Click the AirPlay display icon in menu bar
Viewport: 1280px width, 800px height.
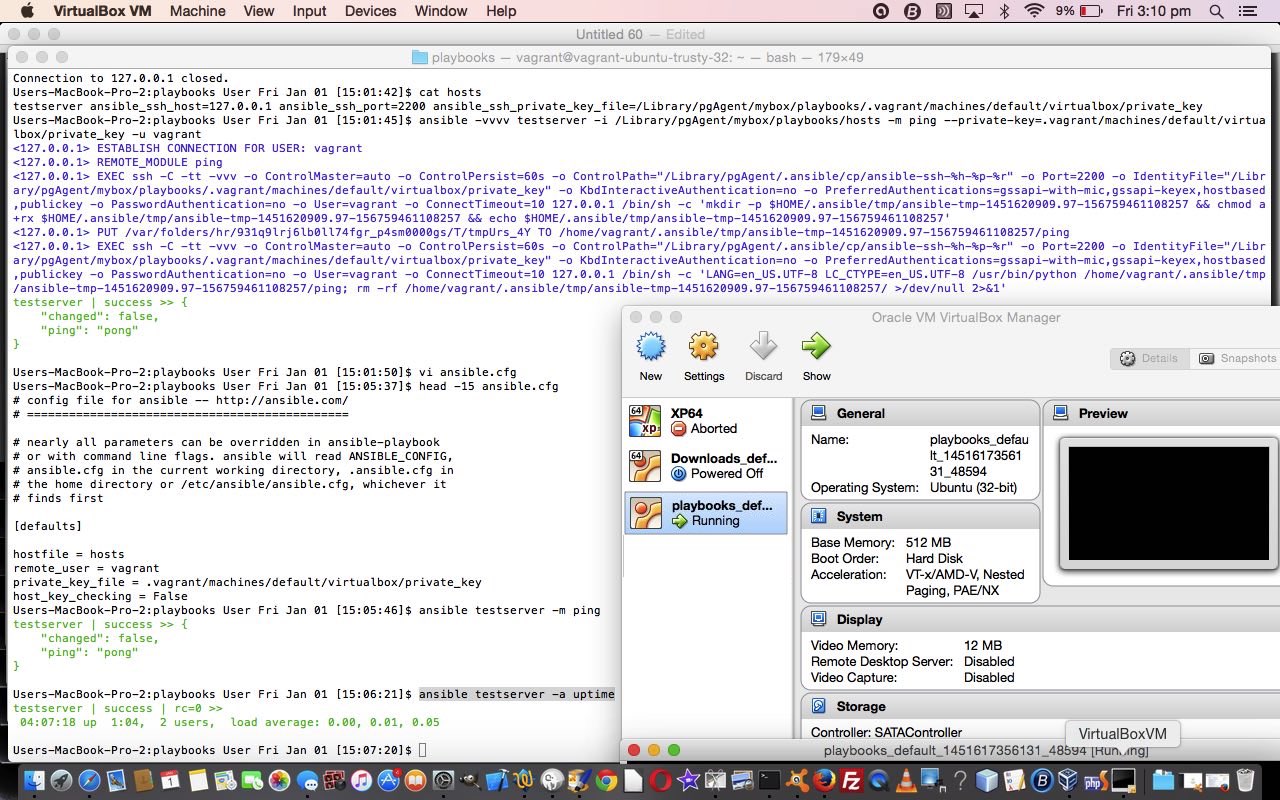click(x=973, y=11)
